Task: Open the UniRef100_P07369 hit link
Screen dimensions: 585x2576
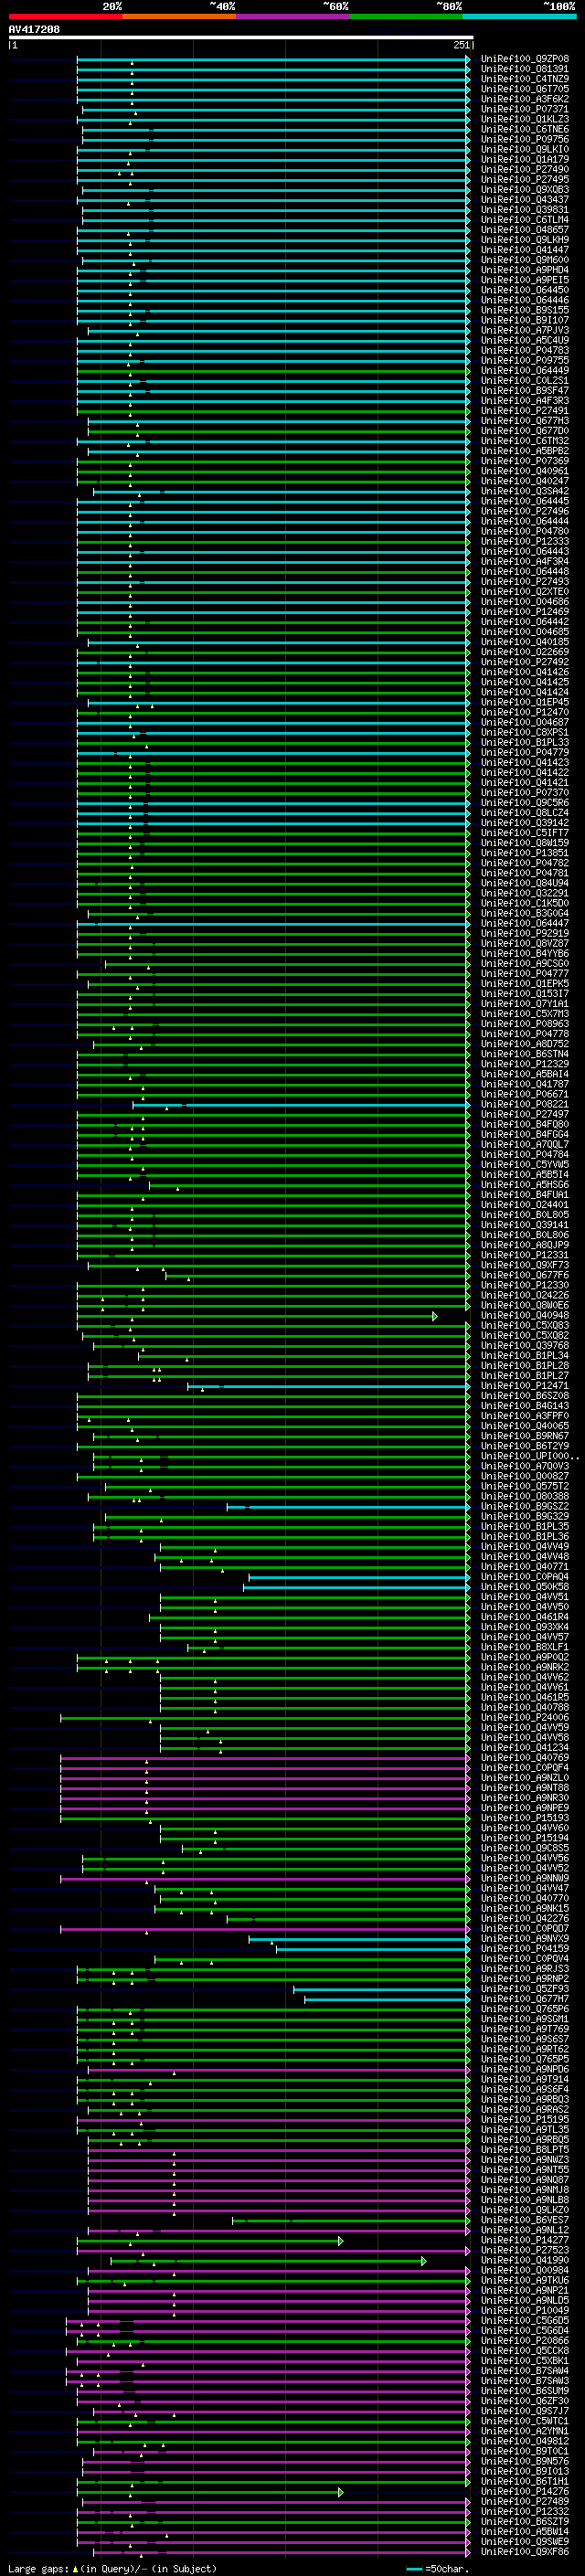Action: (x=525, y=461)
